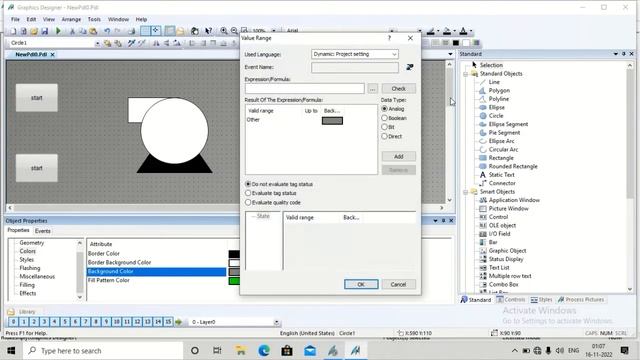Image resolution: width=640 pixels, height=360 pixels.
Task: Open line color pen tool in toolbar
Action: (431, 31)
